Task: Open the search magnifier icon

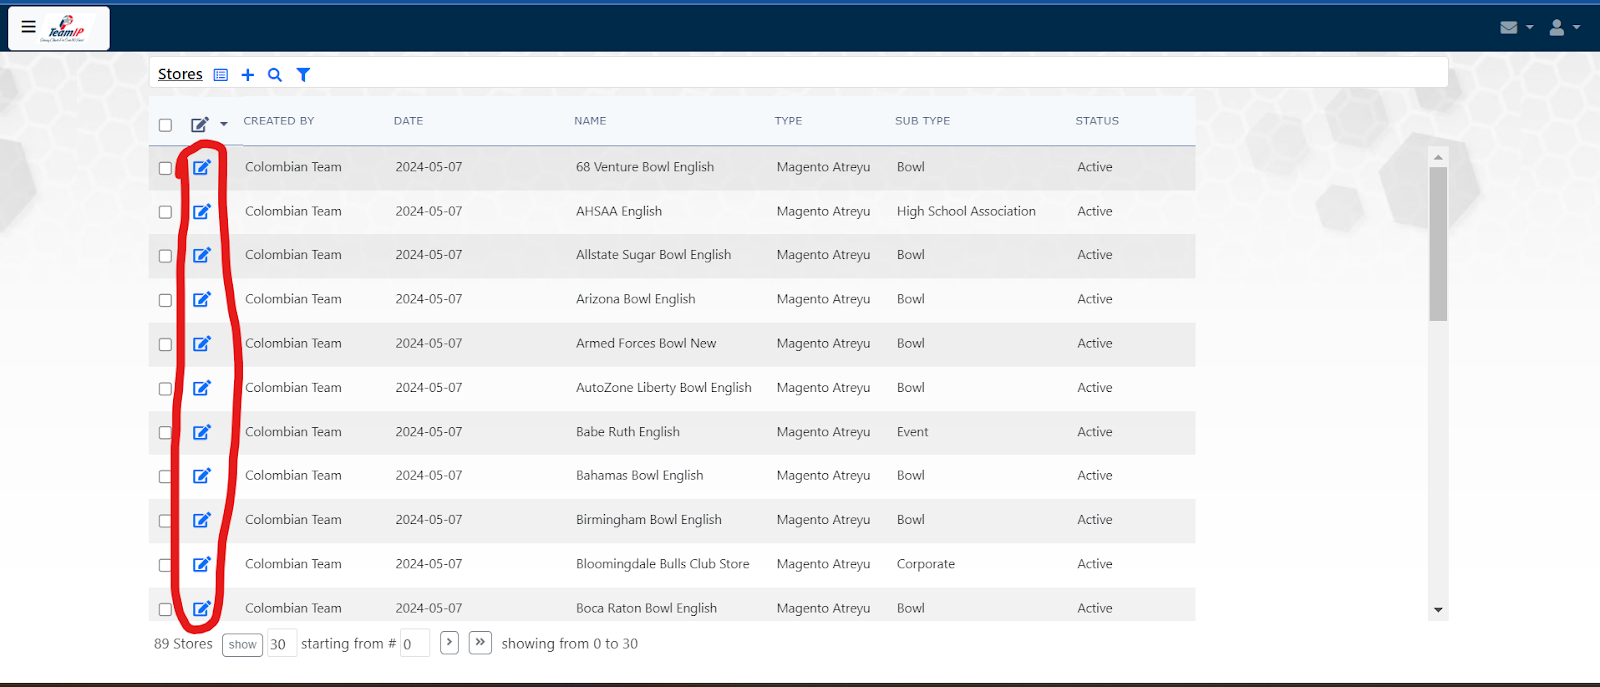Action: click(x=275, y=75)
